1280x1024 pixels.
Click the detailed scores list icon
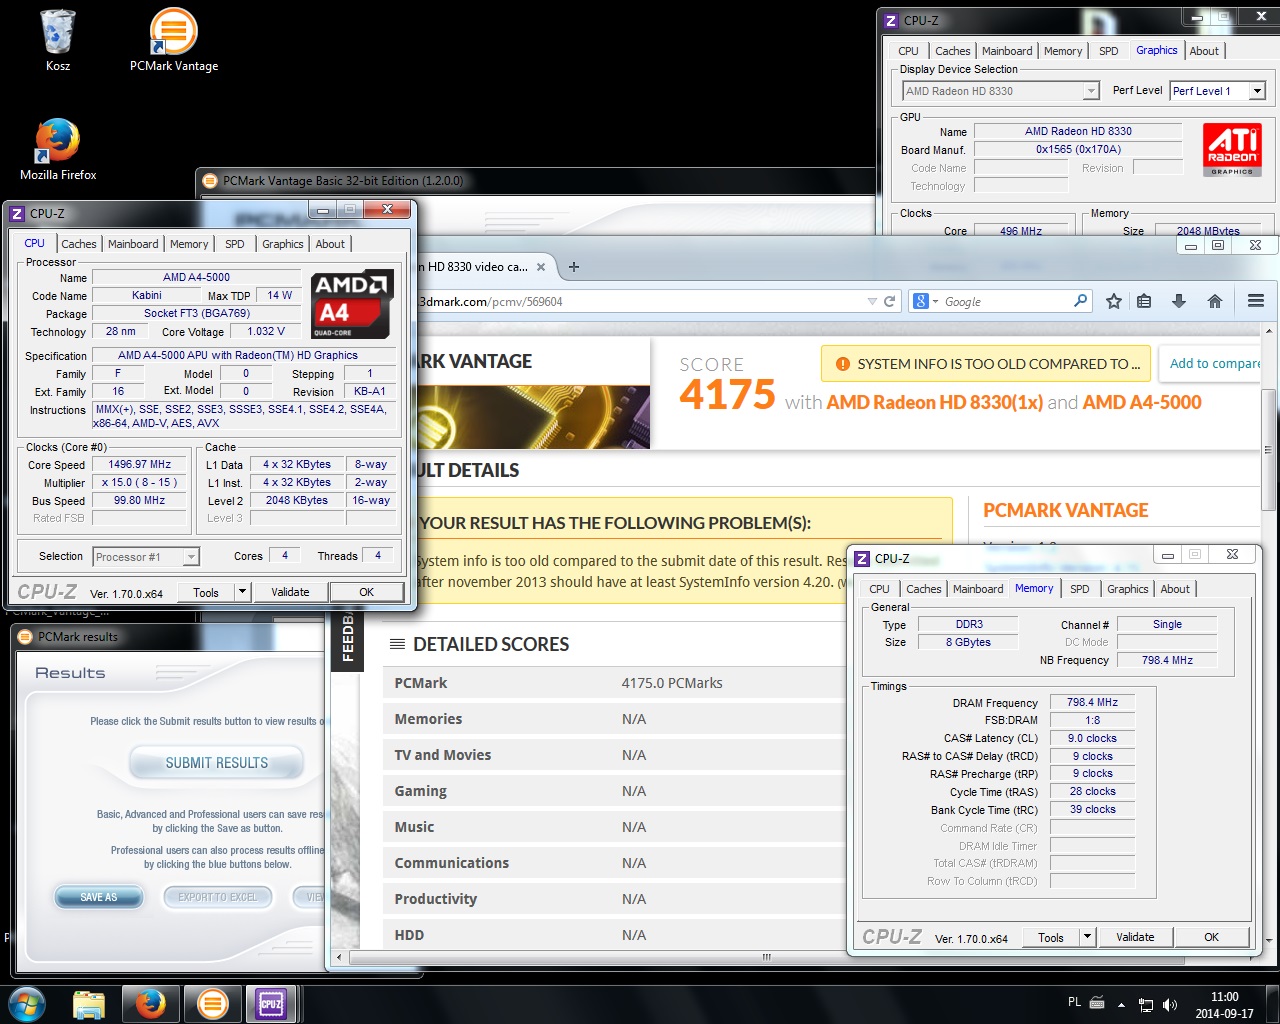coord(397,644)
